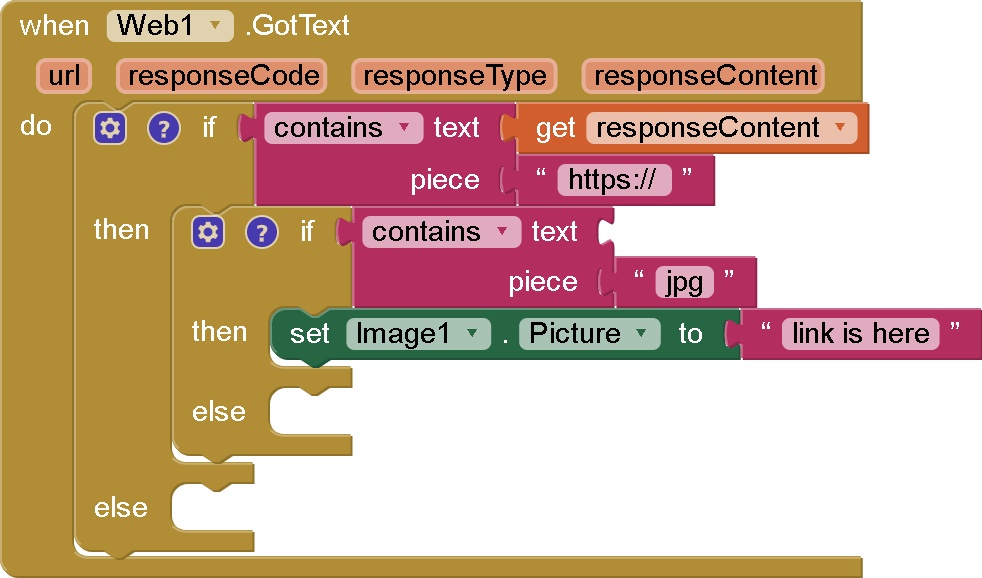This screenshot has height=578, width=982.
Task: Edit the "https://" text string
Action: [614, 180]
